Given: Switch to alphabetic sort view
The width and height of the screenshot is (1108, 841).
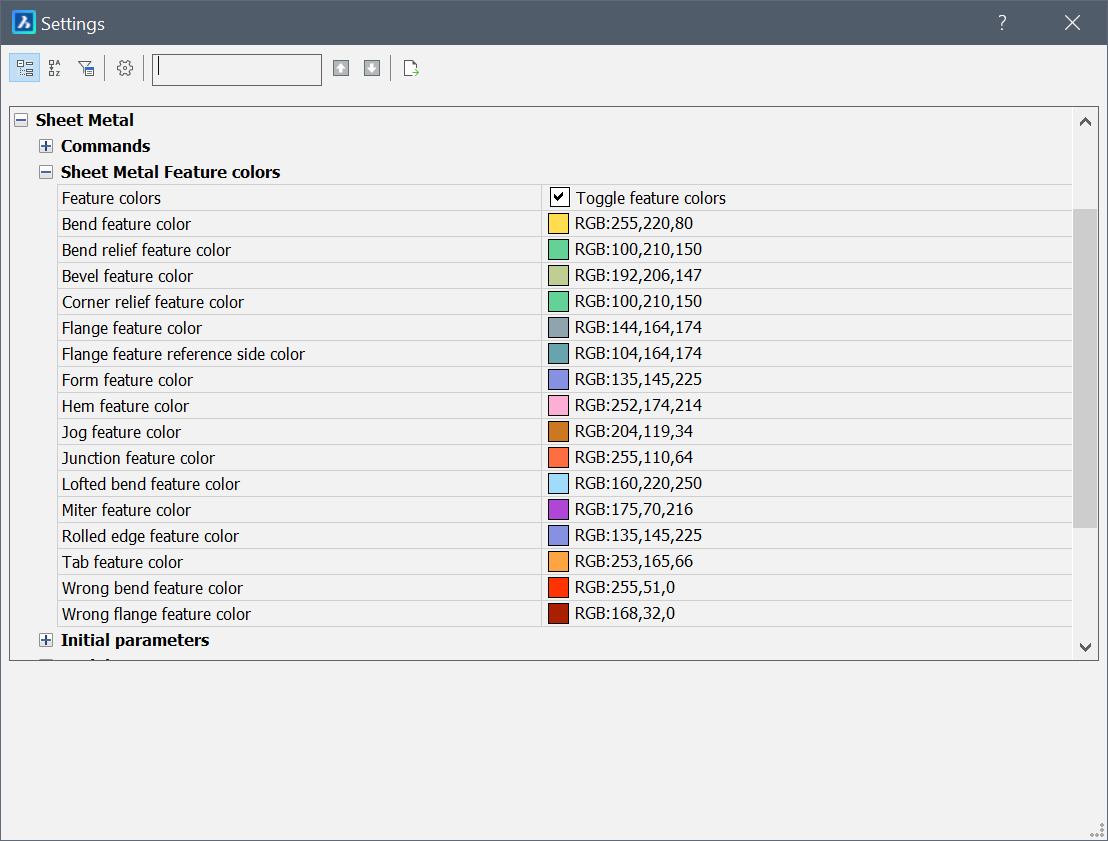Looking at the screenshot, I should click(x=55, y=68).
